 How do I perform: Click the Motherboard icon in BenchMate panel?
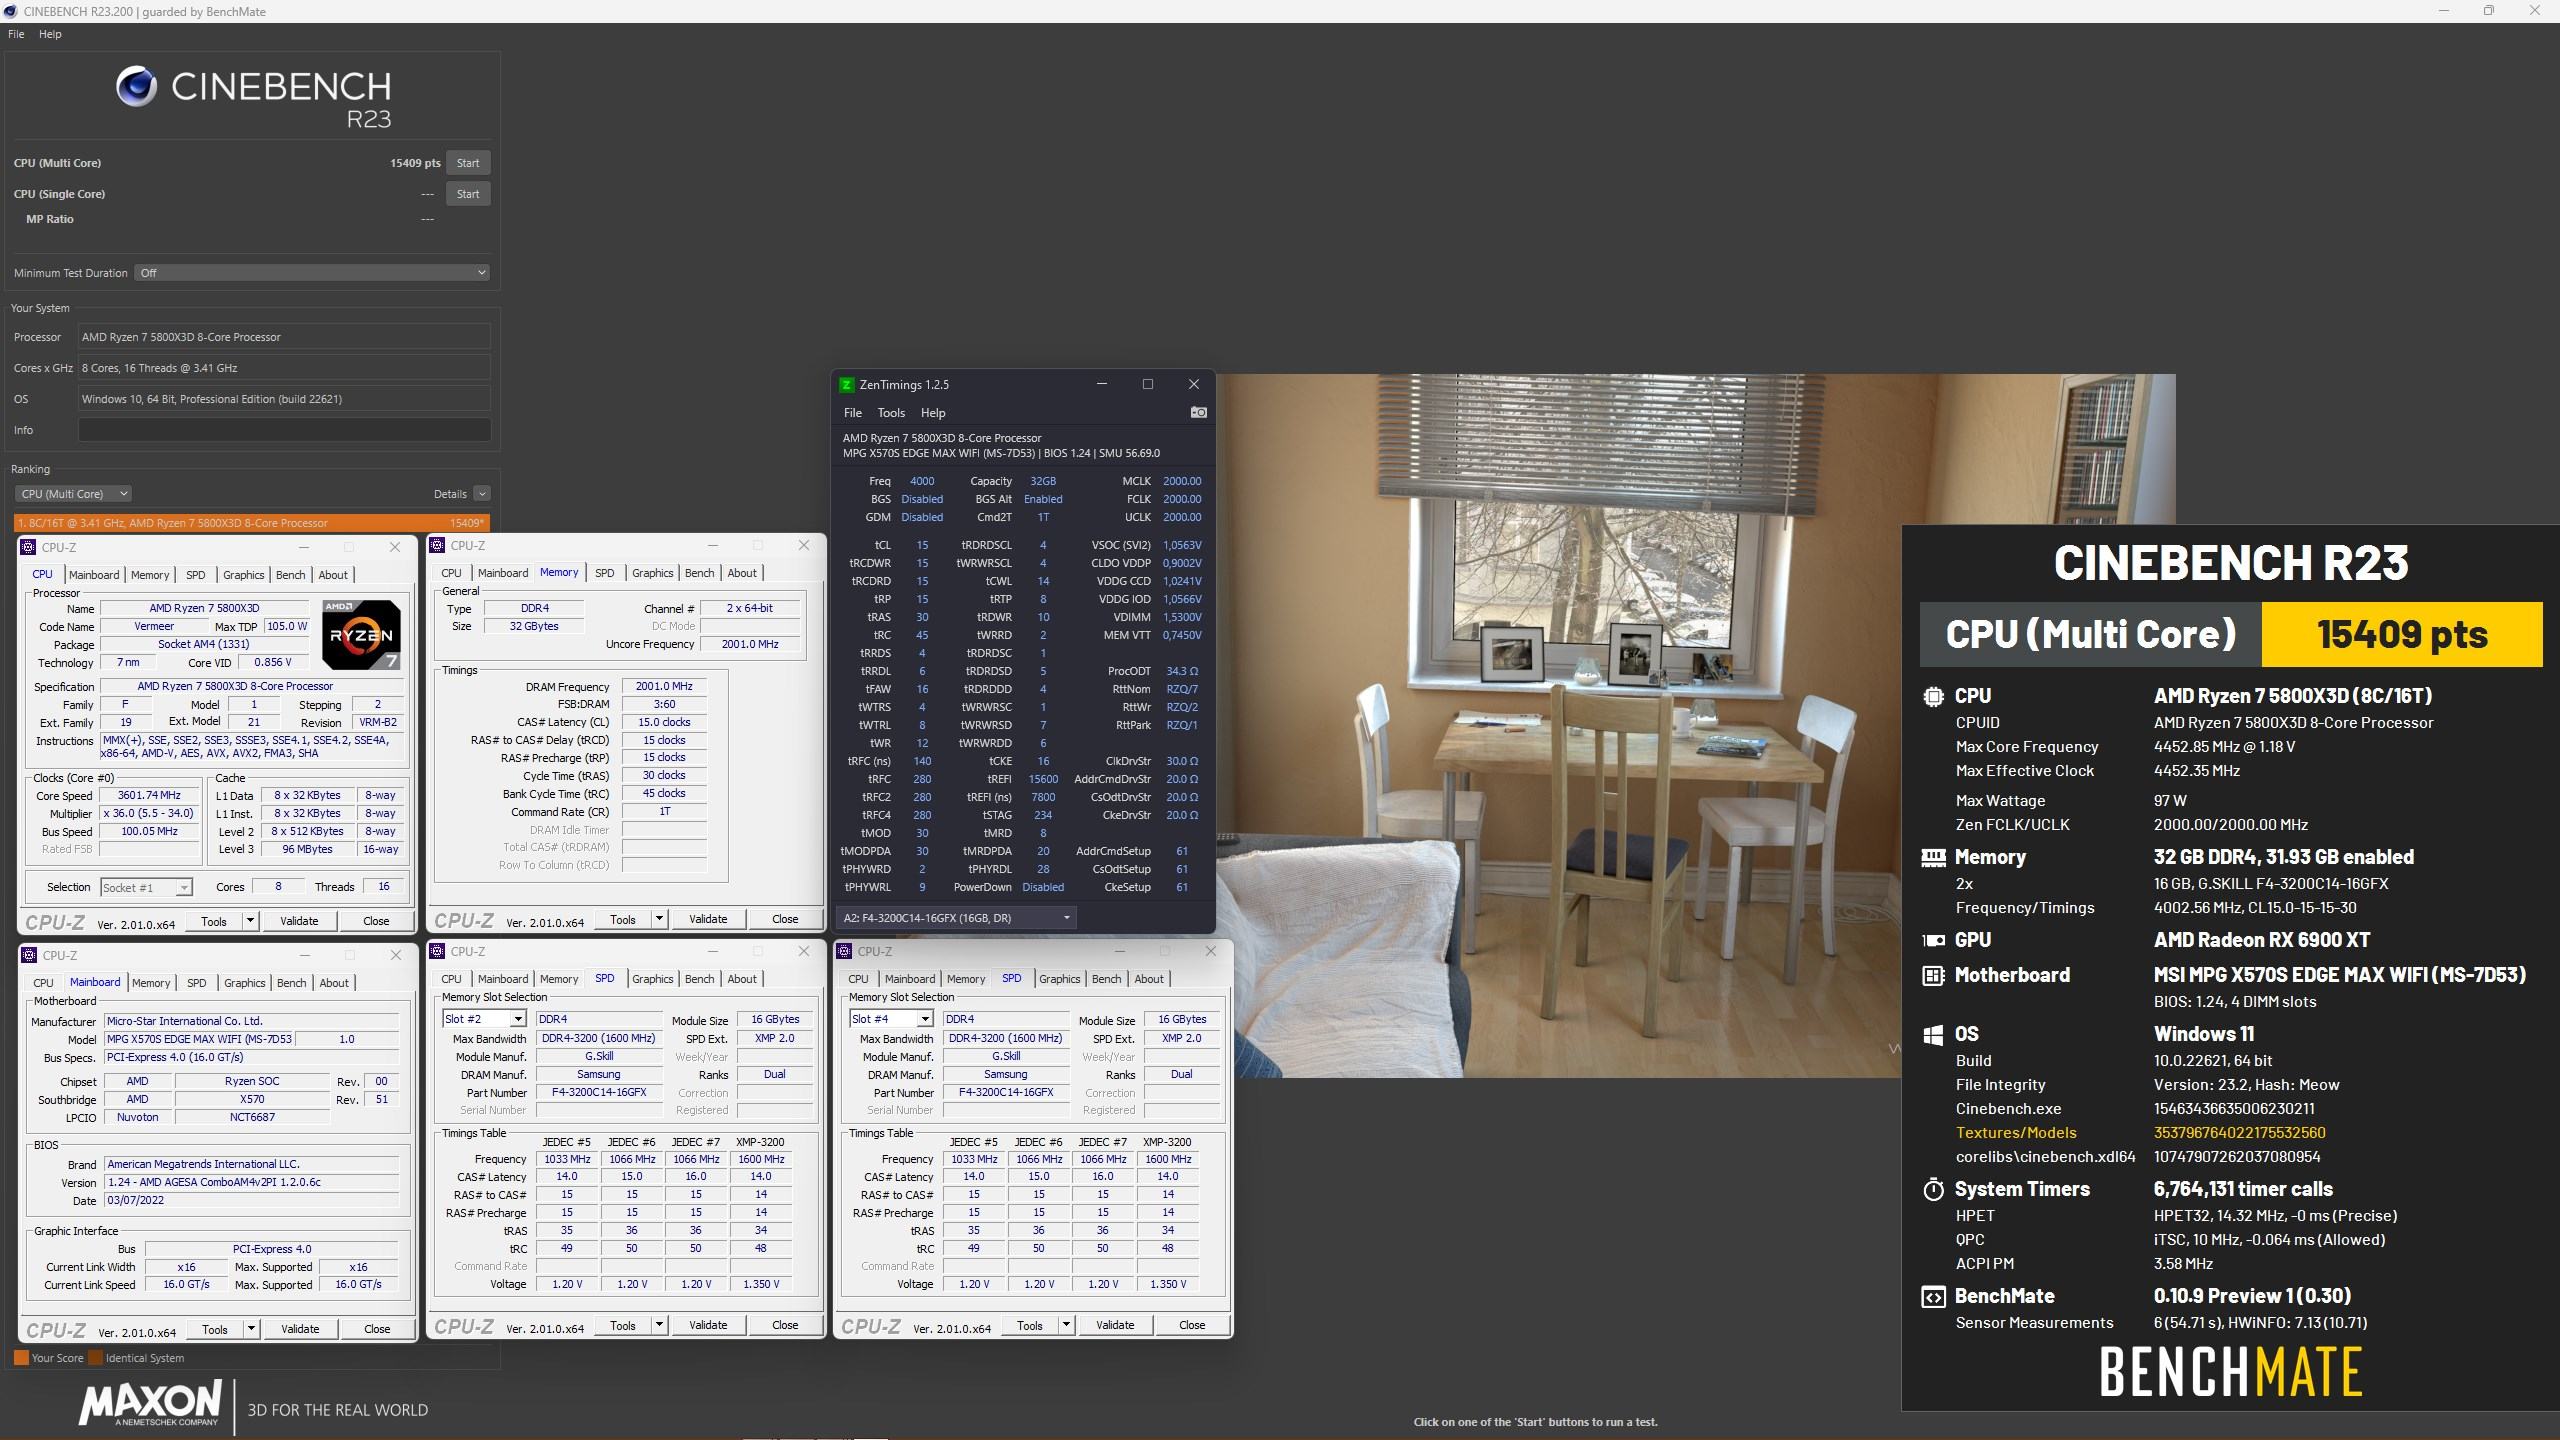click(1933, 975)
